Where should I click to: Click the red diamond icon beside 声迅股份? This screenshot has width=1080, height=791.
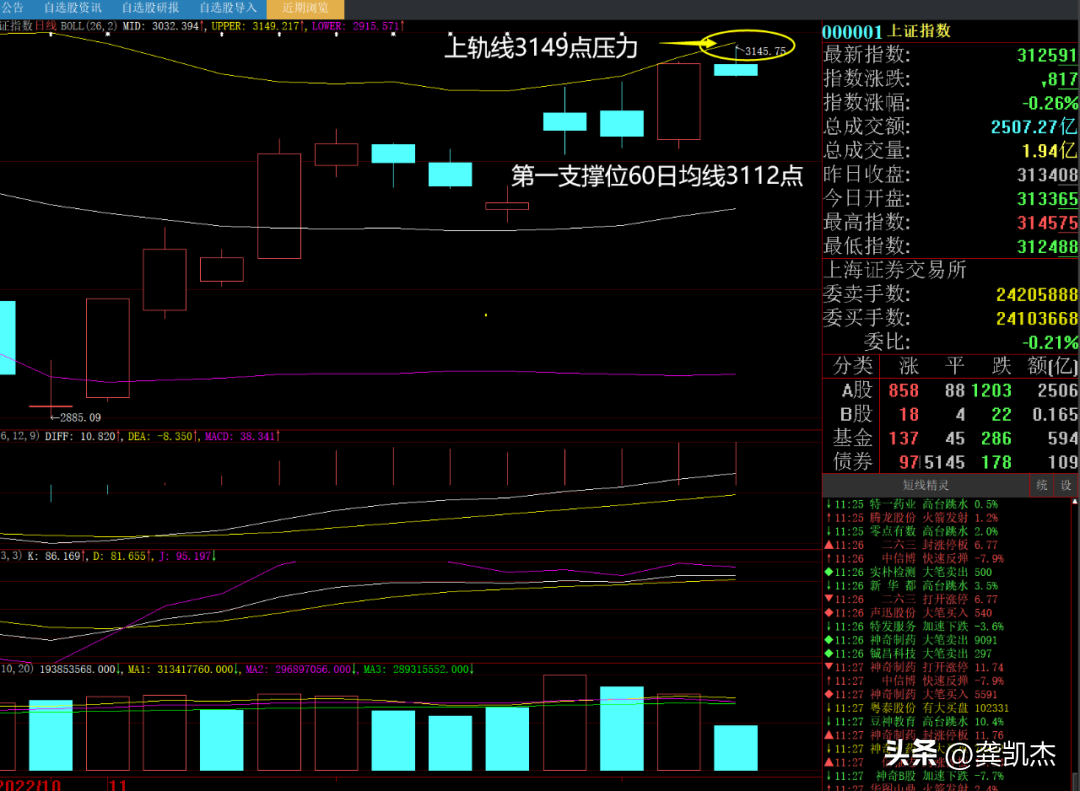(829, 613)
